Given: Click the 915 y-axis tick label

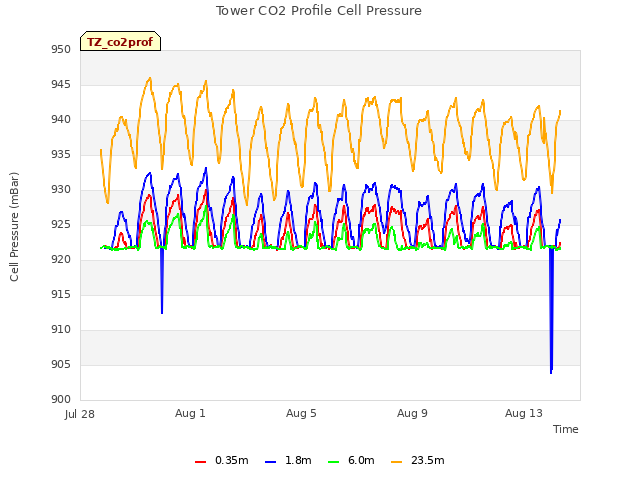Looking at the screenshot, I should pos(61,295).
